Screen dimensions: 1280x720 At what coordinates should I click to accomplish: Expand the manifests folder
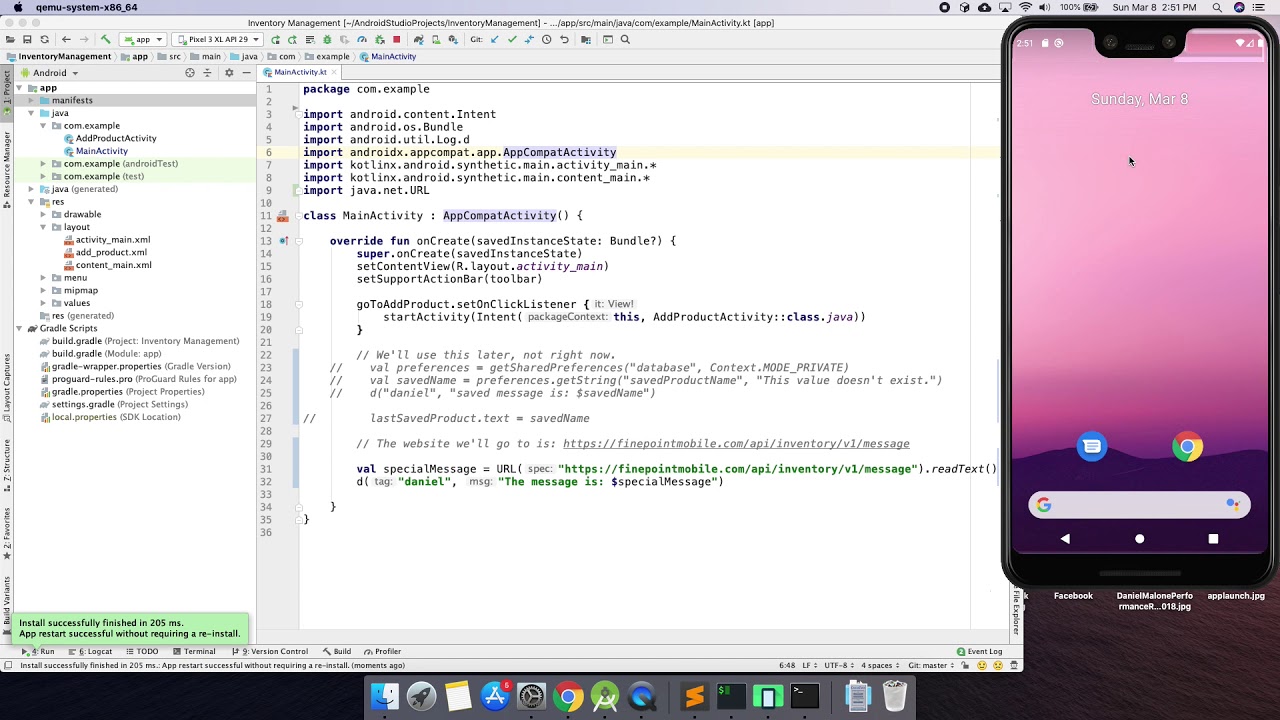(x=31, y=101)
